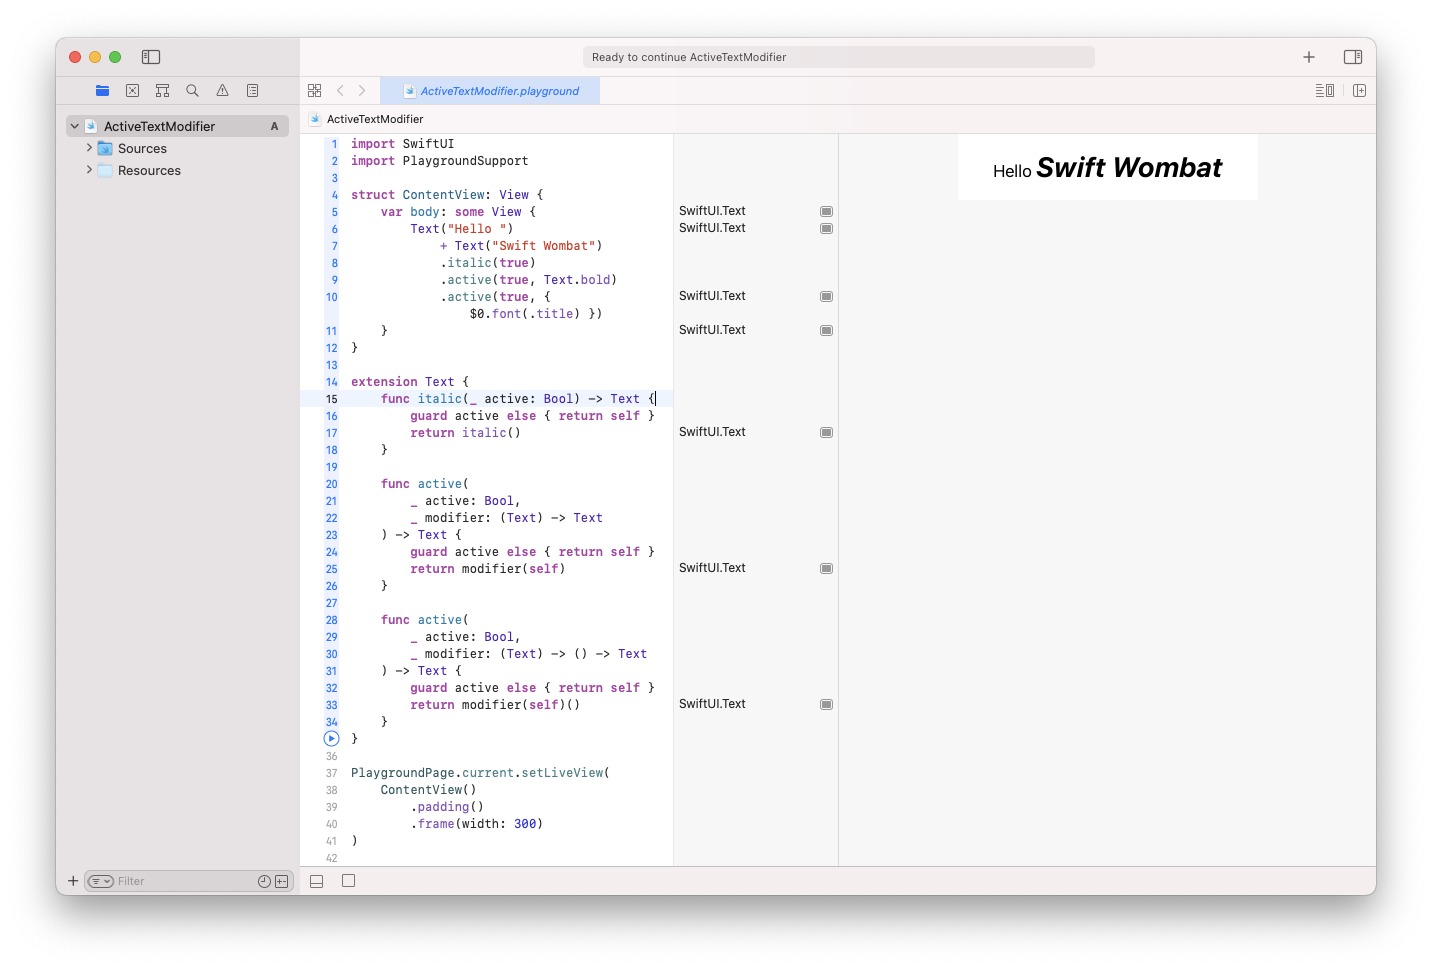This screenshot has width=1432, height=969.
Task: Open the editor options menu
Action: click(1324, 90)
